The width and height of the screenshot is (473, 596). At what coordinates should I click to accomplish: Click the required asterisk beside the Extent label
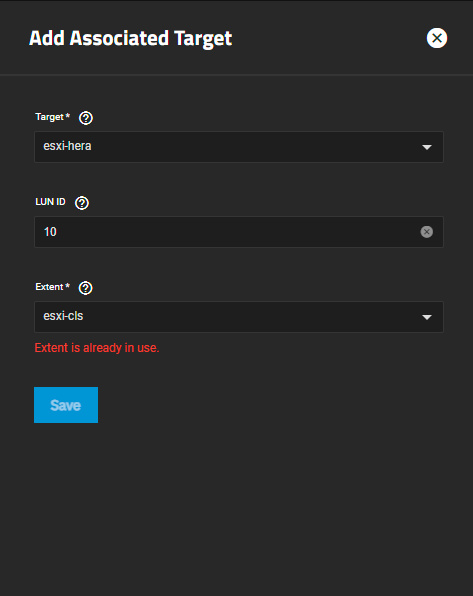68,285
